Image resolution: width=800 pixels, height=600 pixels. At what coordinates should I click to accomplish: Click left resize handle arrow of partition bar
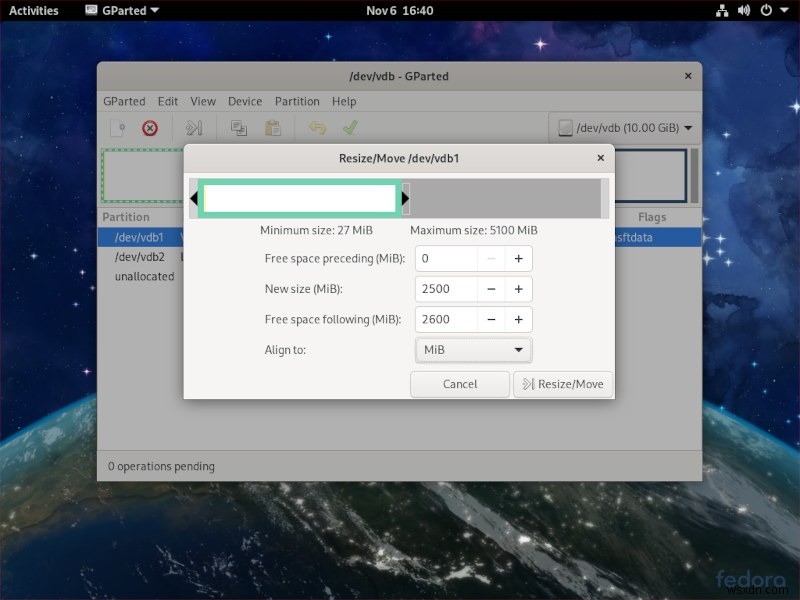pos(194,198)
